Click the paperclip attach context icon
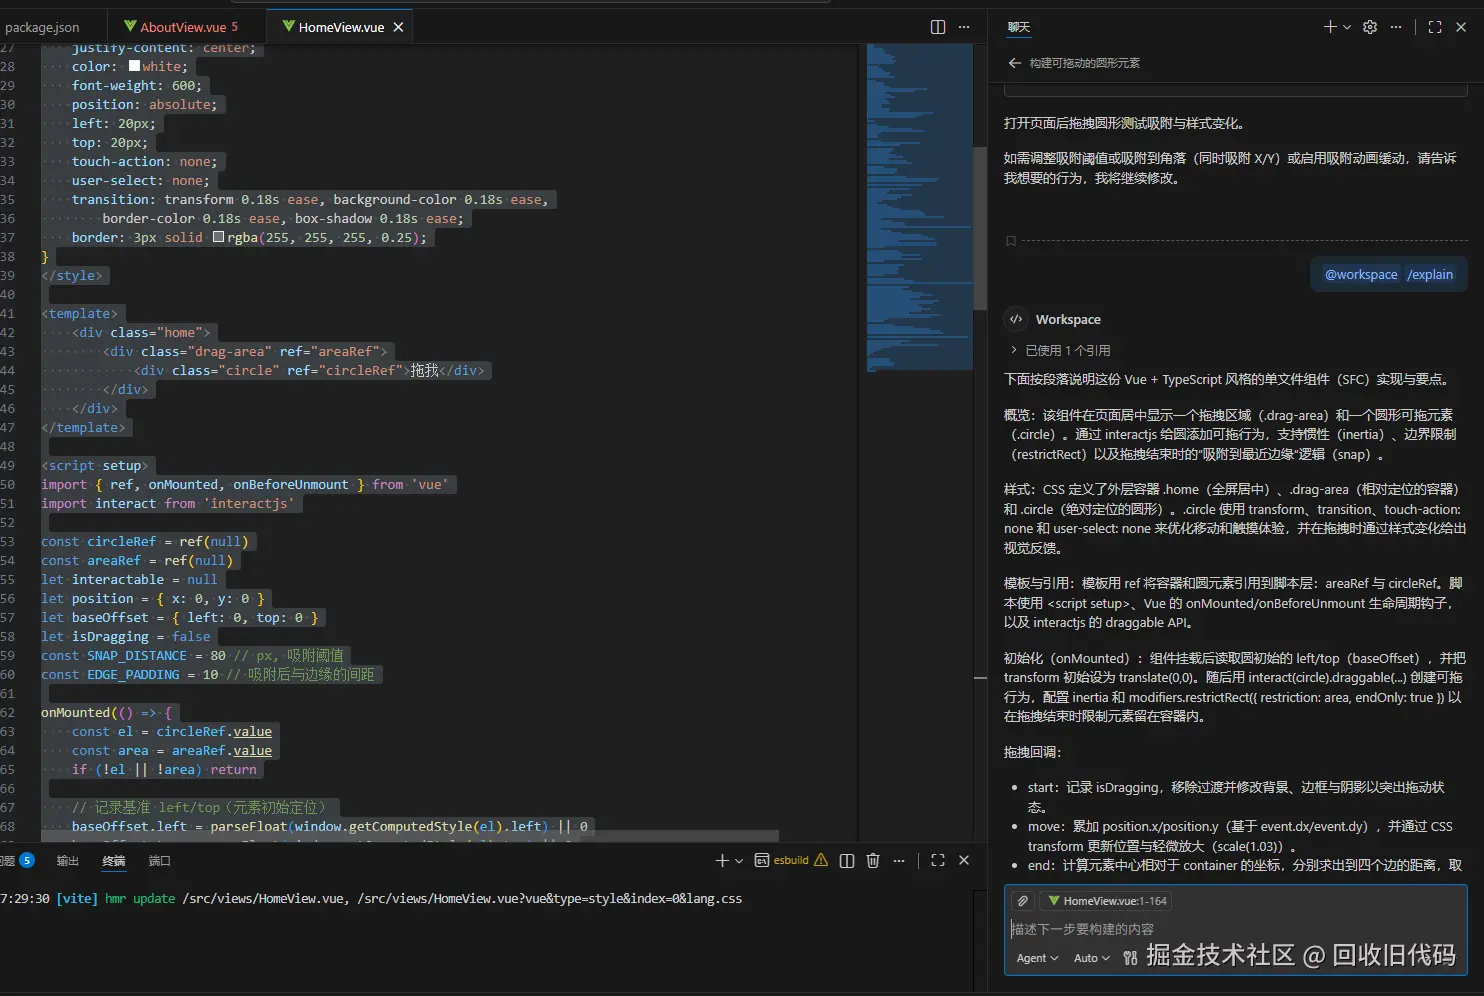1484x996 pixels. (1022, 901)
